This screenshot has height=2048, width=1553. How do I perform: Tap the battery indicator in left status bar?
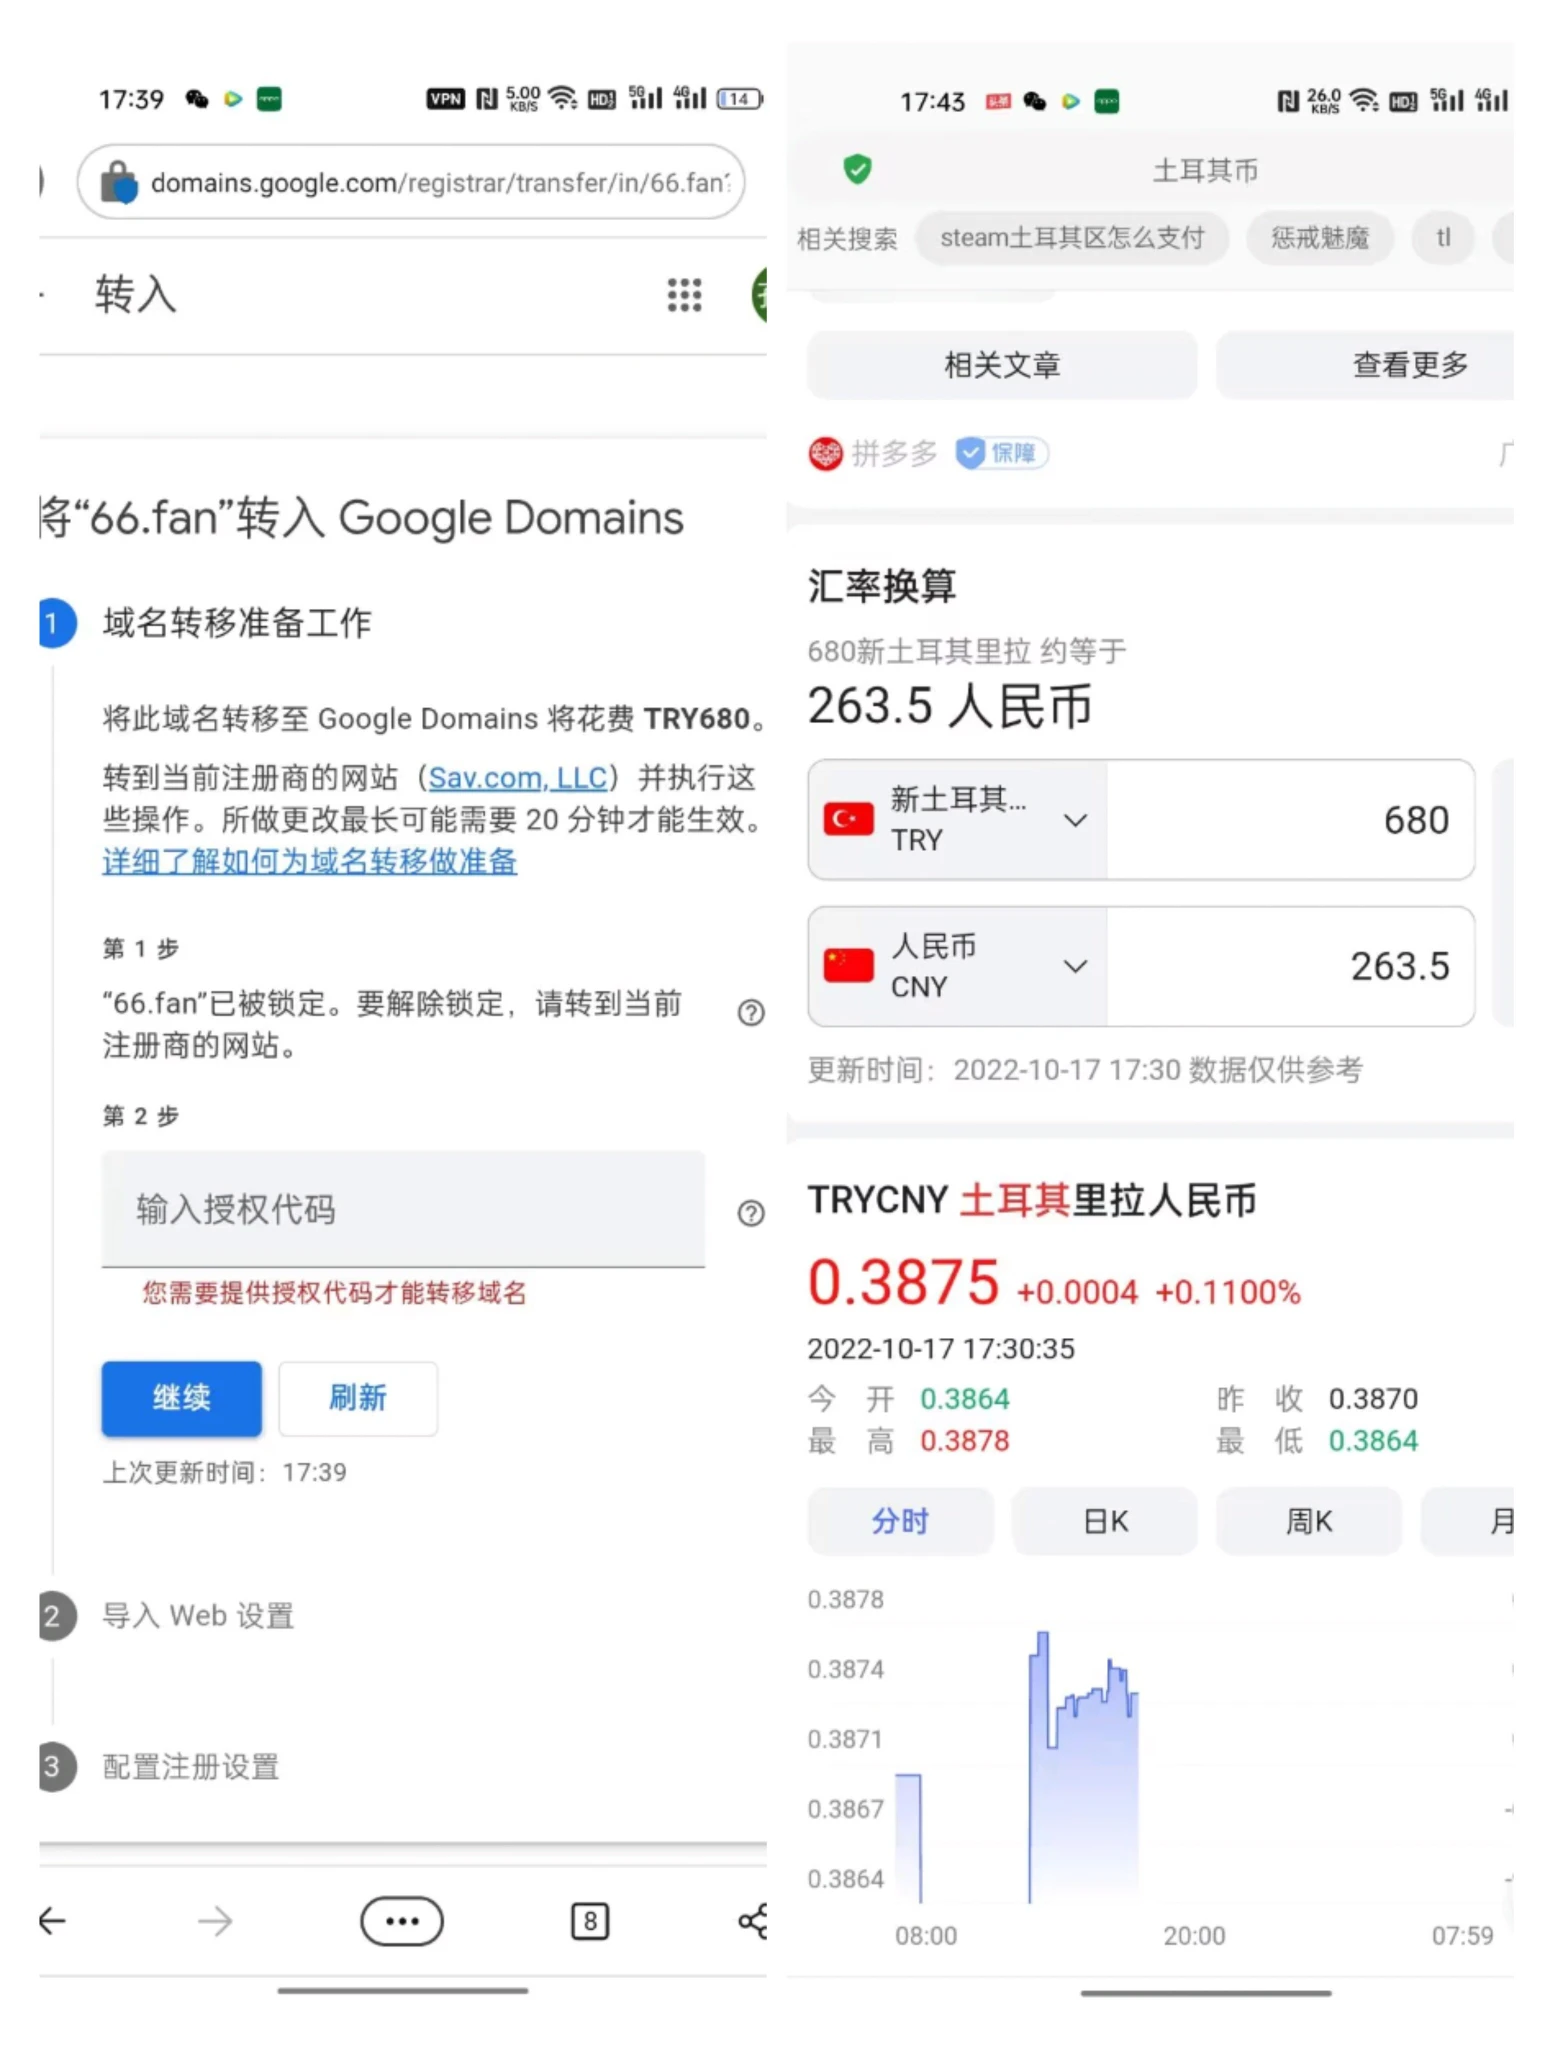(739, 98)
